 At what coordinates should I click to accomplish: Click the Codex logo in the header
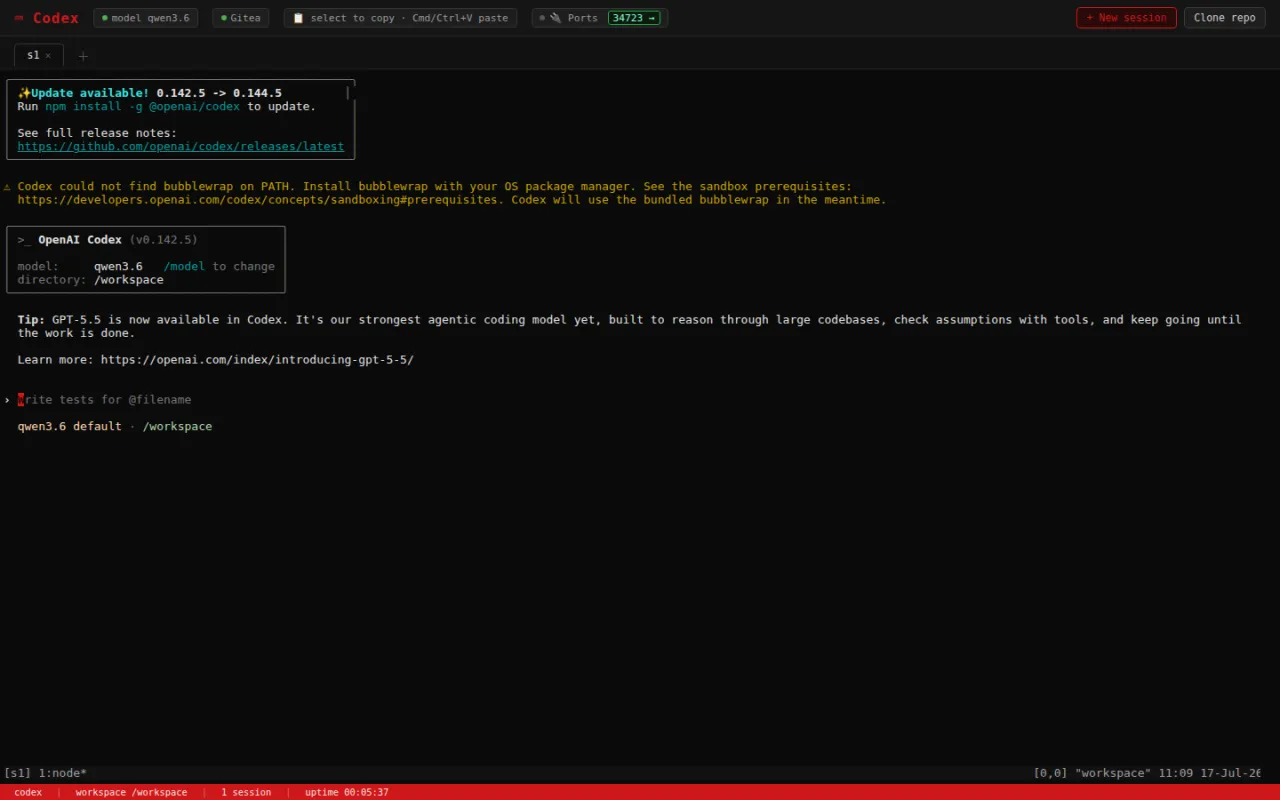click(46, 18)
